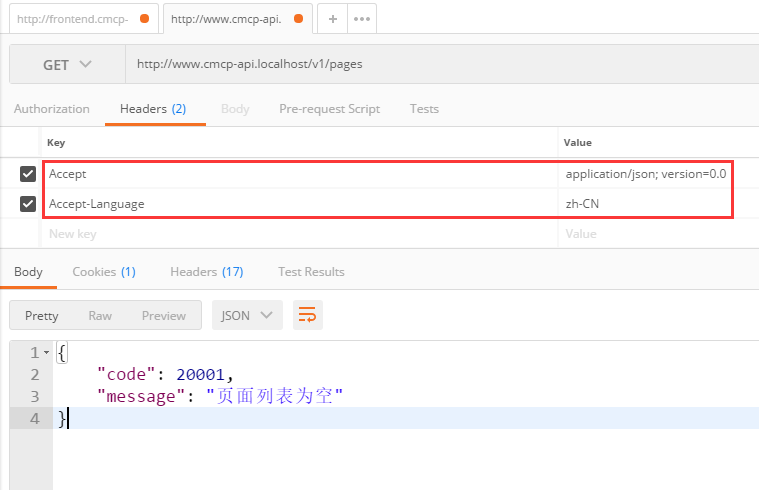Open the Pre-request Script tab
The height and width of the screenshot is (490, 759).
[x=329, y=109]
